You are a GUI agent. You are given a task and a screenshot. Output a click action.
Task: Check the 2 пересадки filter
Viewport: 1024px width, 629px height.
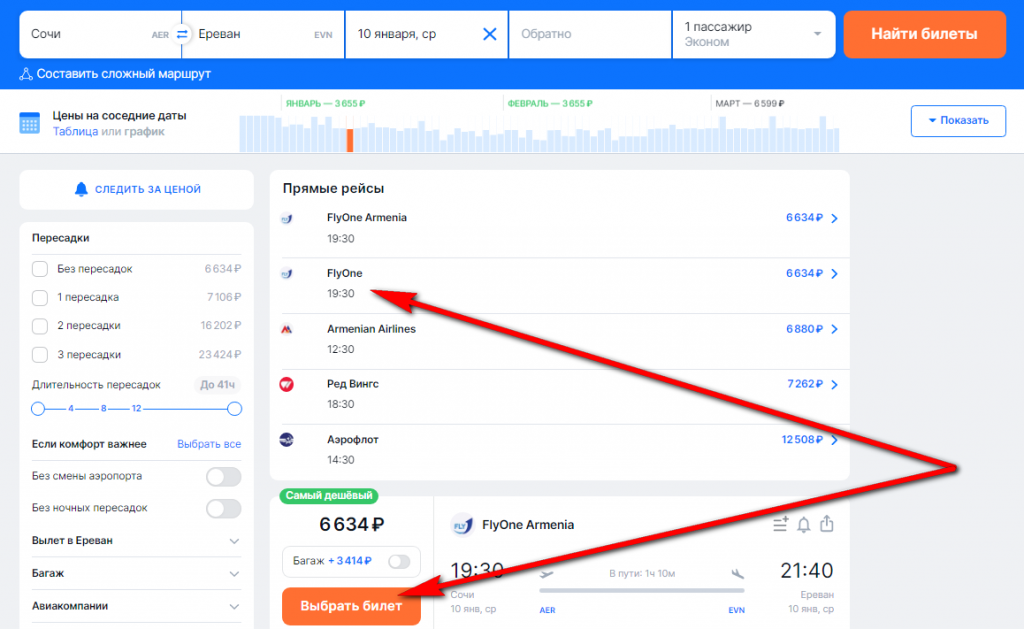coord(40,326)
